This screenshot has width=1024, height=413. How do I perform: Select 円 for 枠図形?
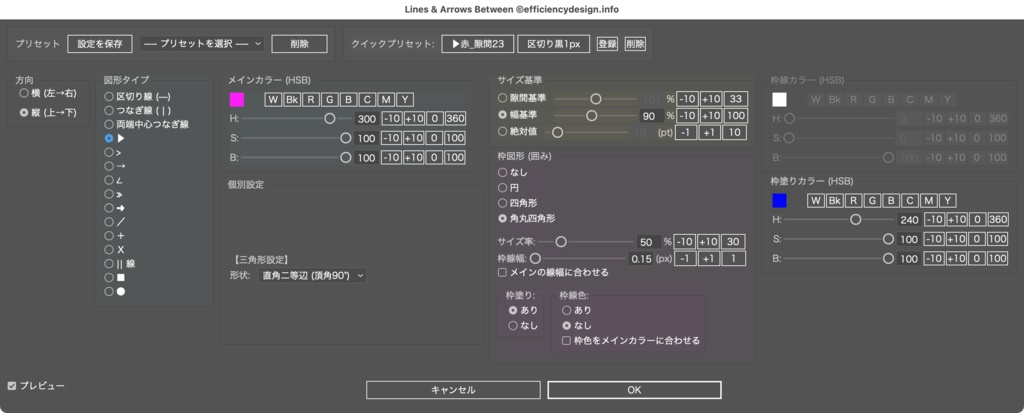click(x=509, y=188)
